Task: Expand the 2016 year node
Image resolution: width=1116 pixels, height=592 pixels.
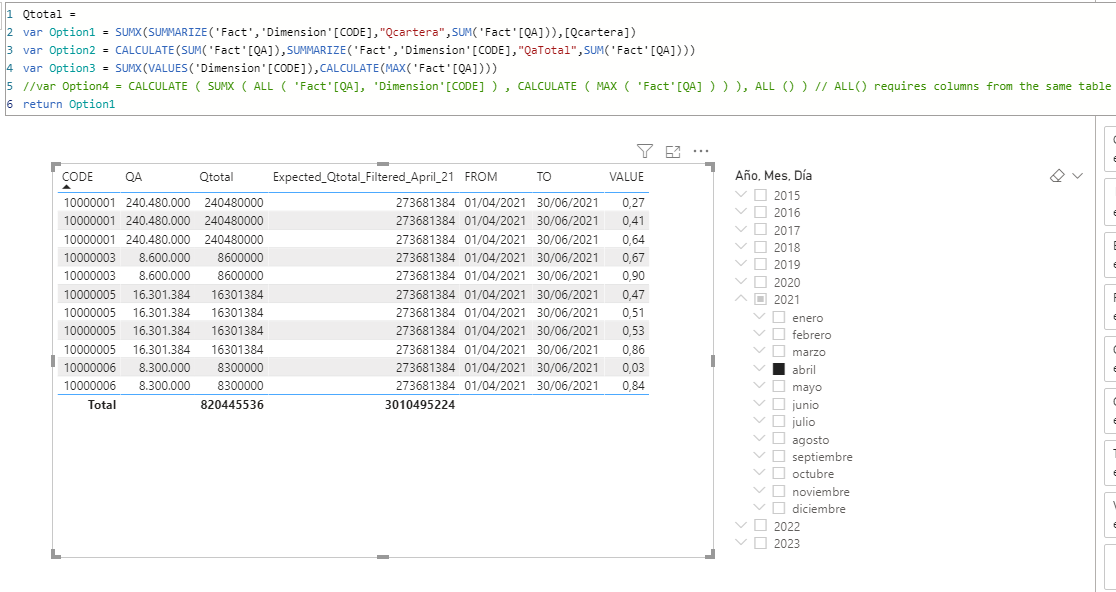Action: click(742, 212)
